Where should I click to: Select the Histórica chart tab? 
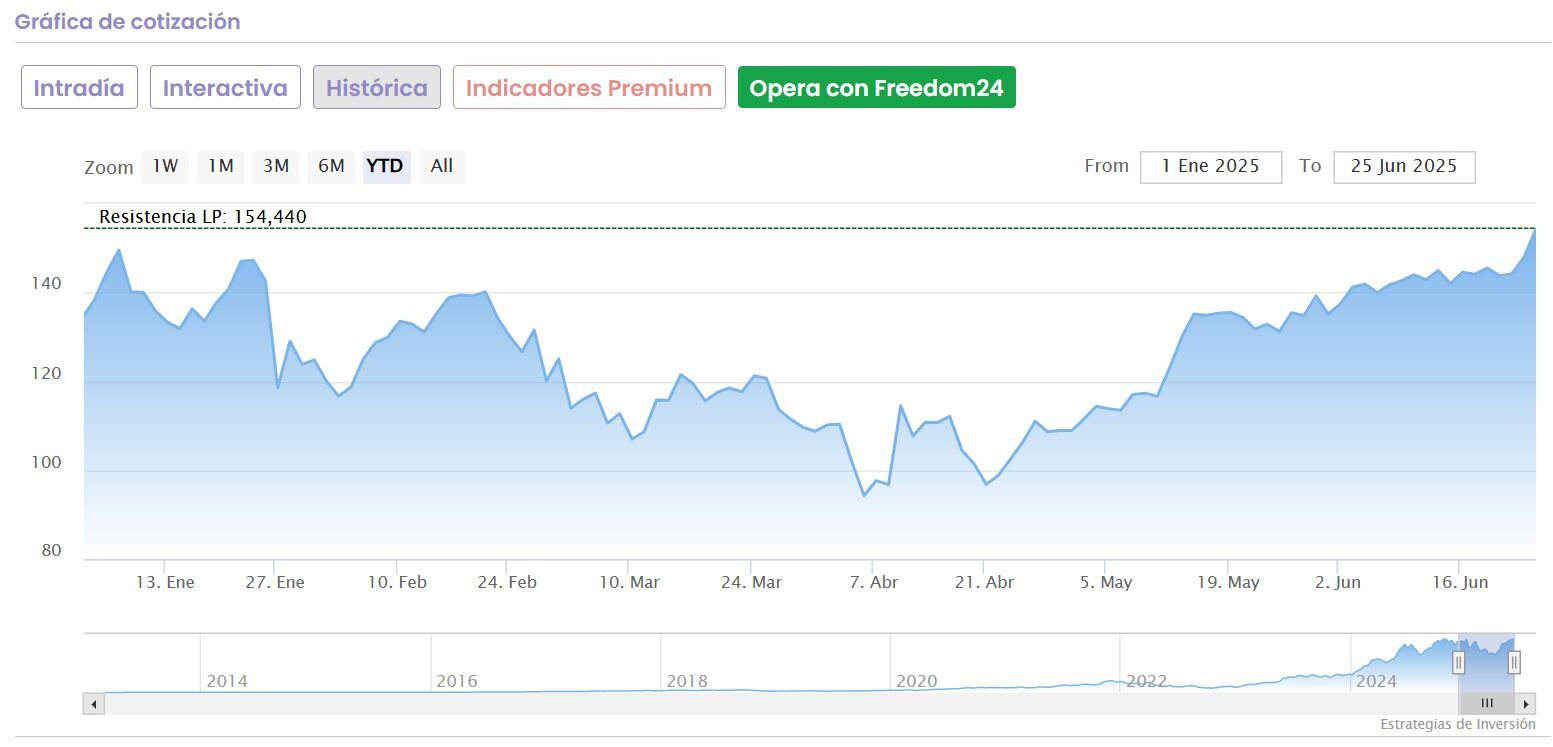tap(377, 88)
